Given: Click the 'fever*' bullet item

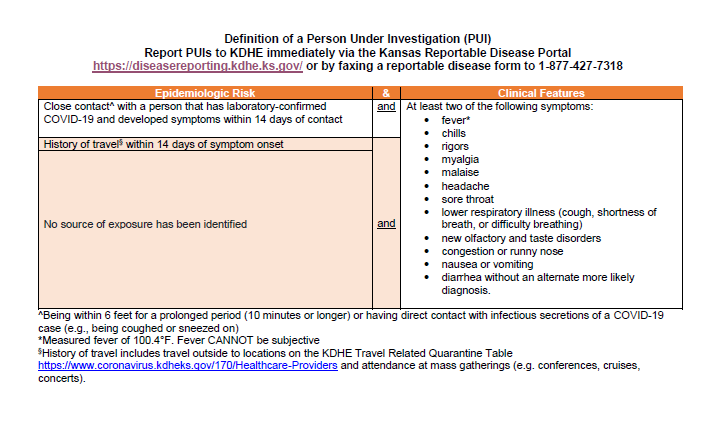Looking at the screenshot, I should click(456, 120).
